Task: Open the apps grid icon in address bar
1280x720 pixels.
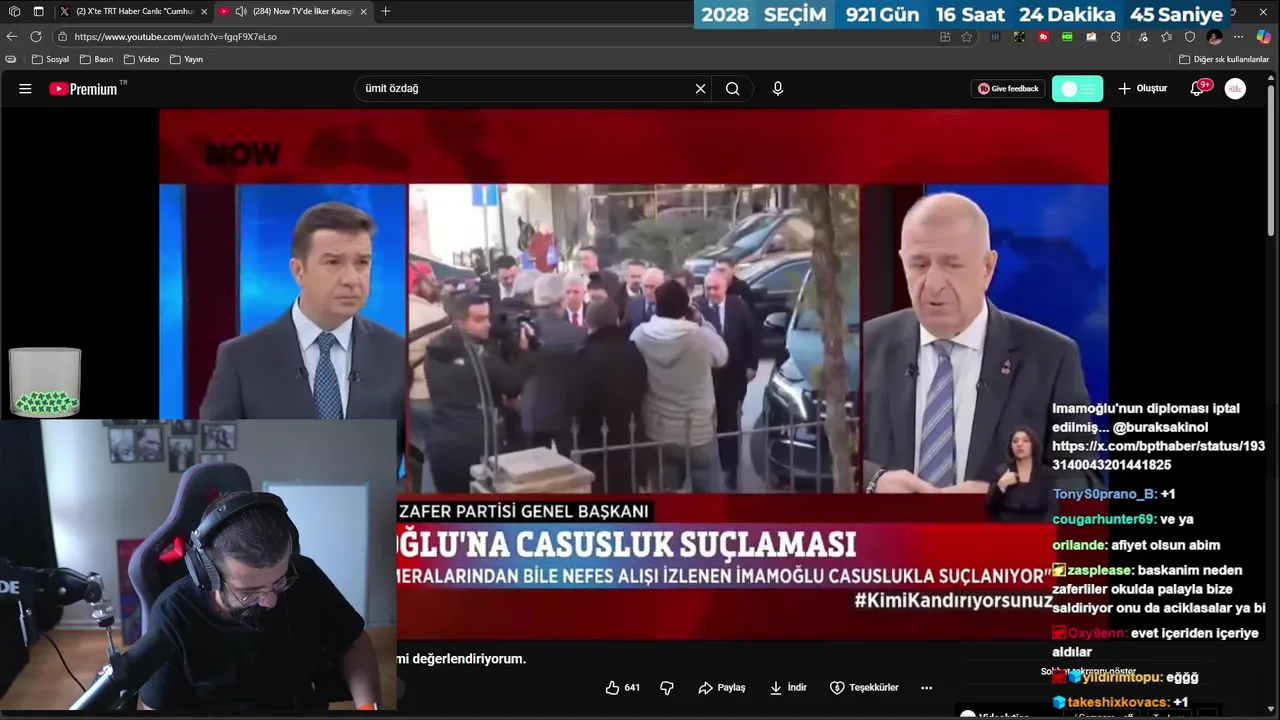Action: (945, 36)
